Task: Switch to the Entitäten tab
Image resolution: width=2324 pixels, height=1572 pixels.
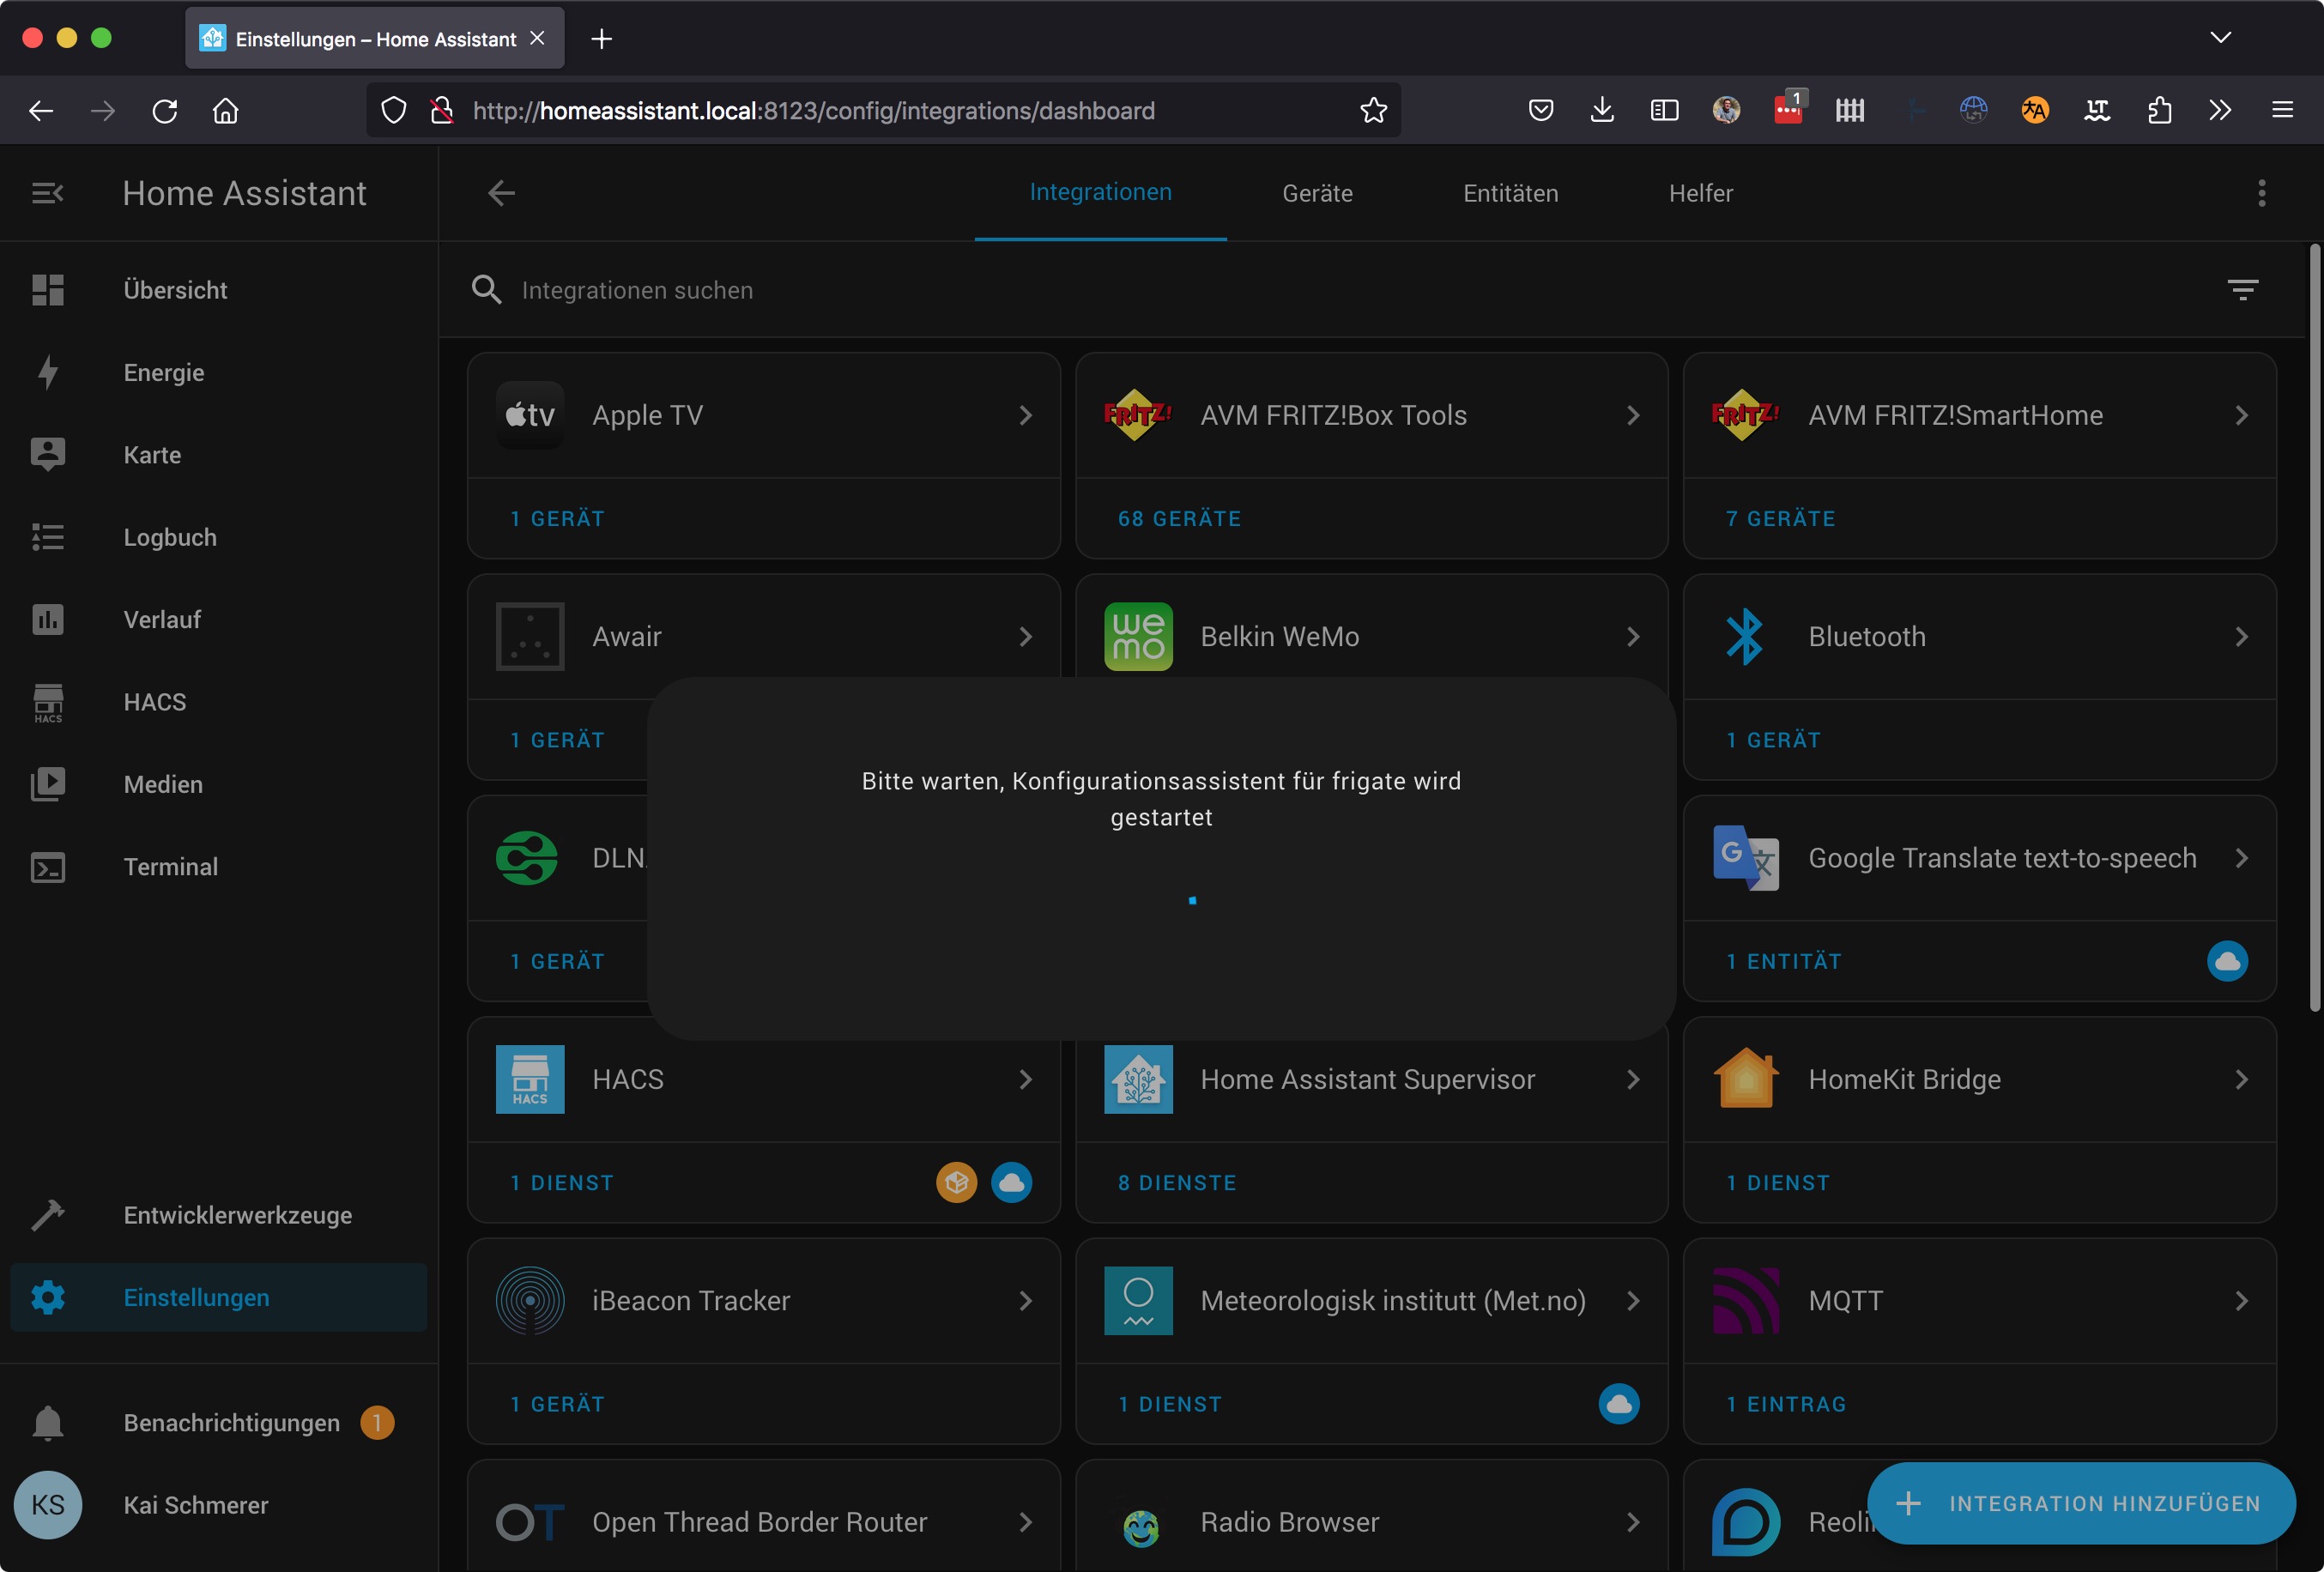Action: click(1510, 193)
